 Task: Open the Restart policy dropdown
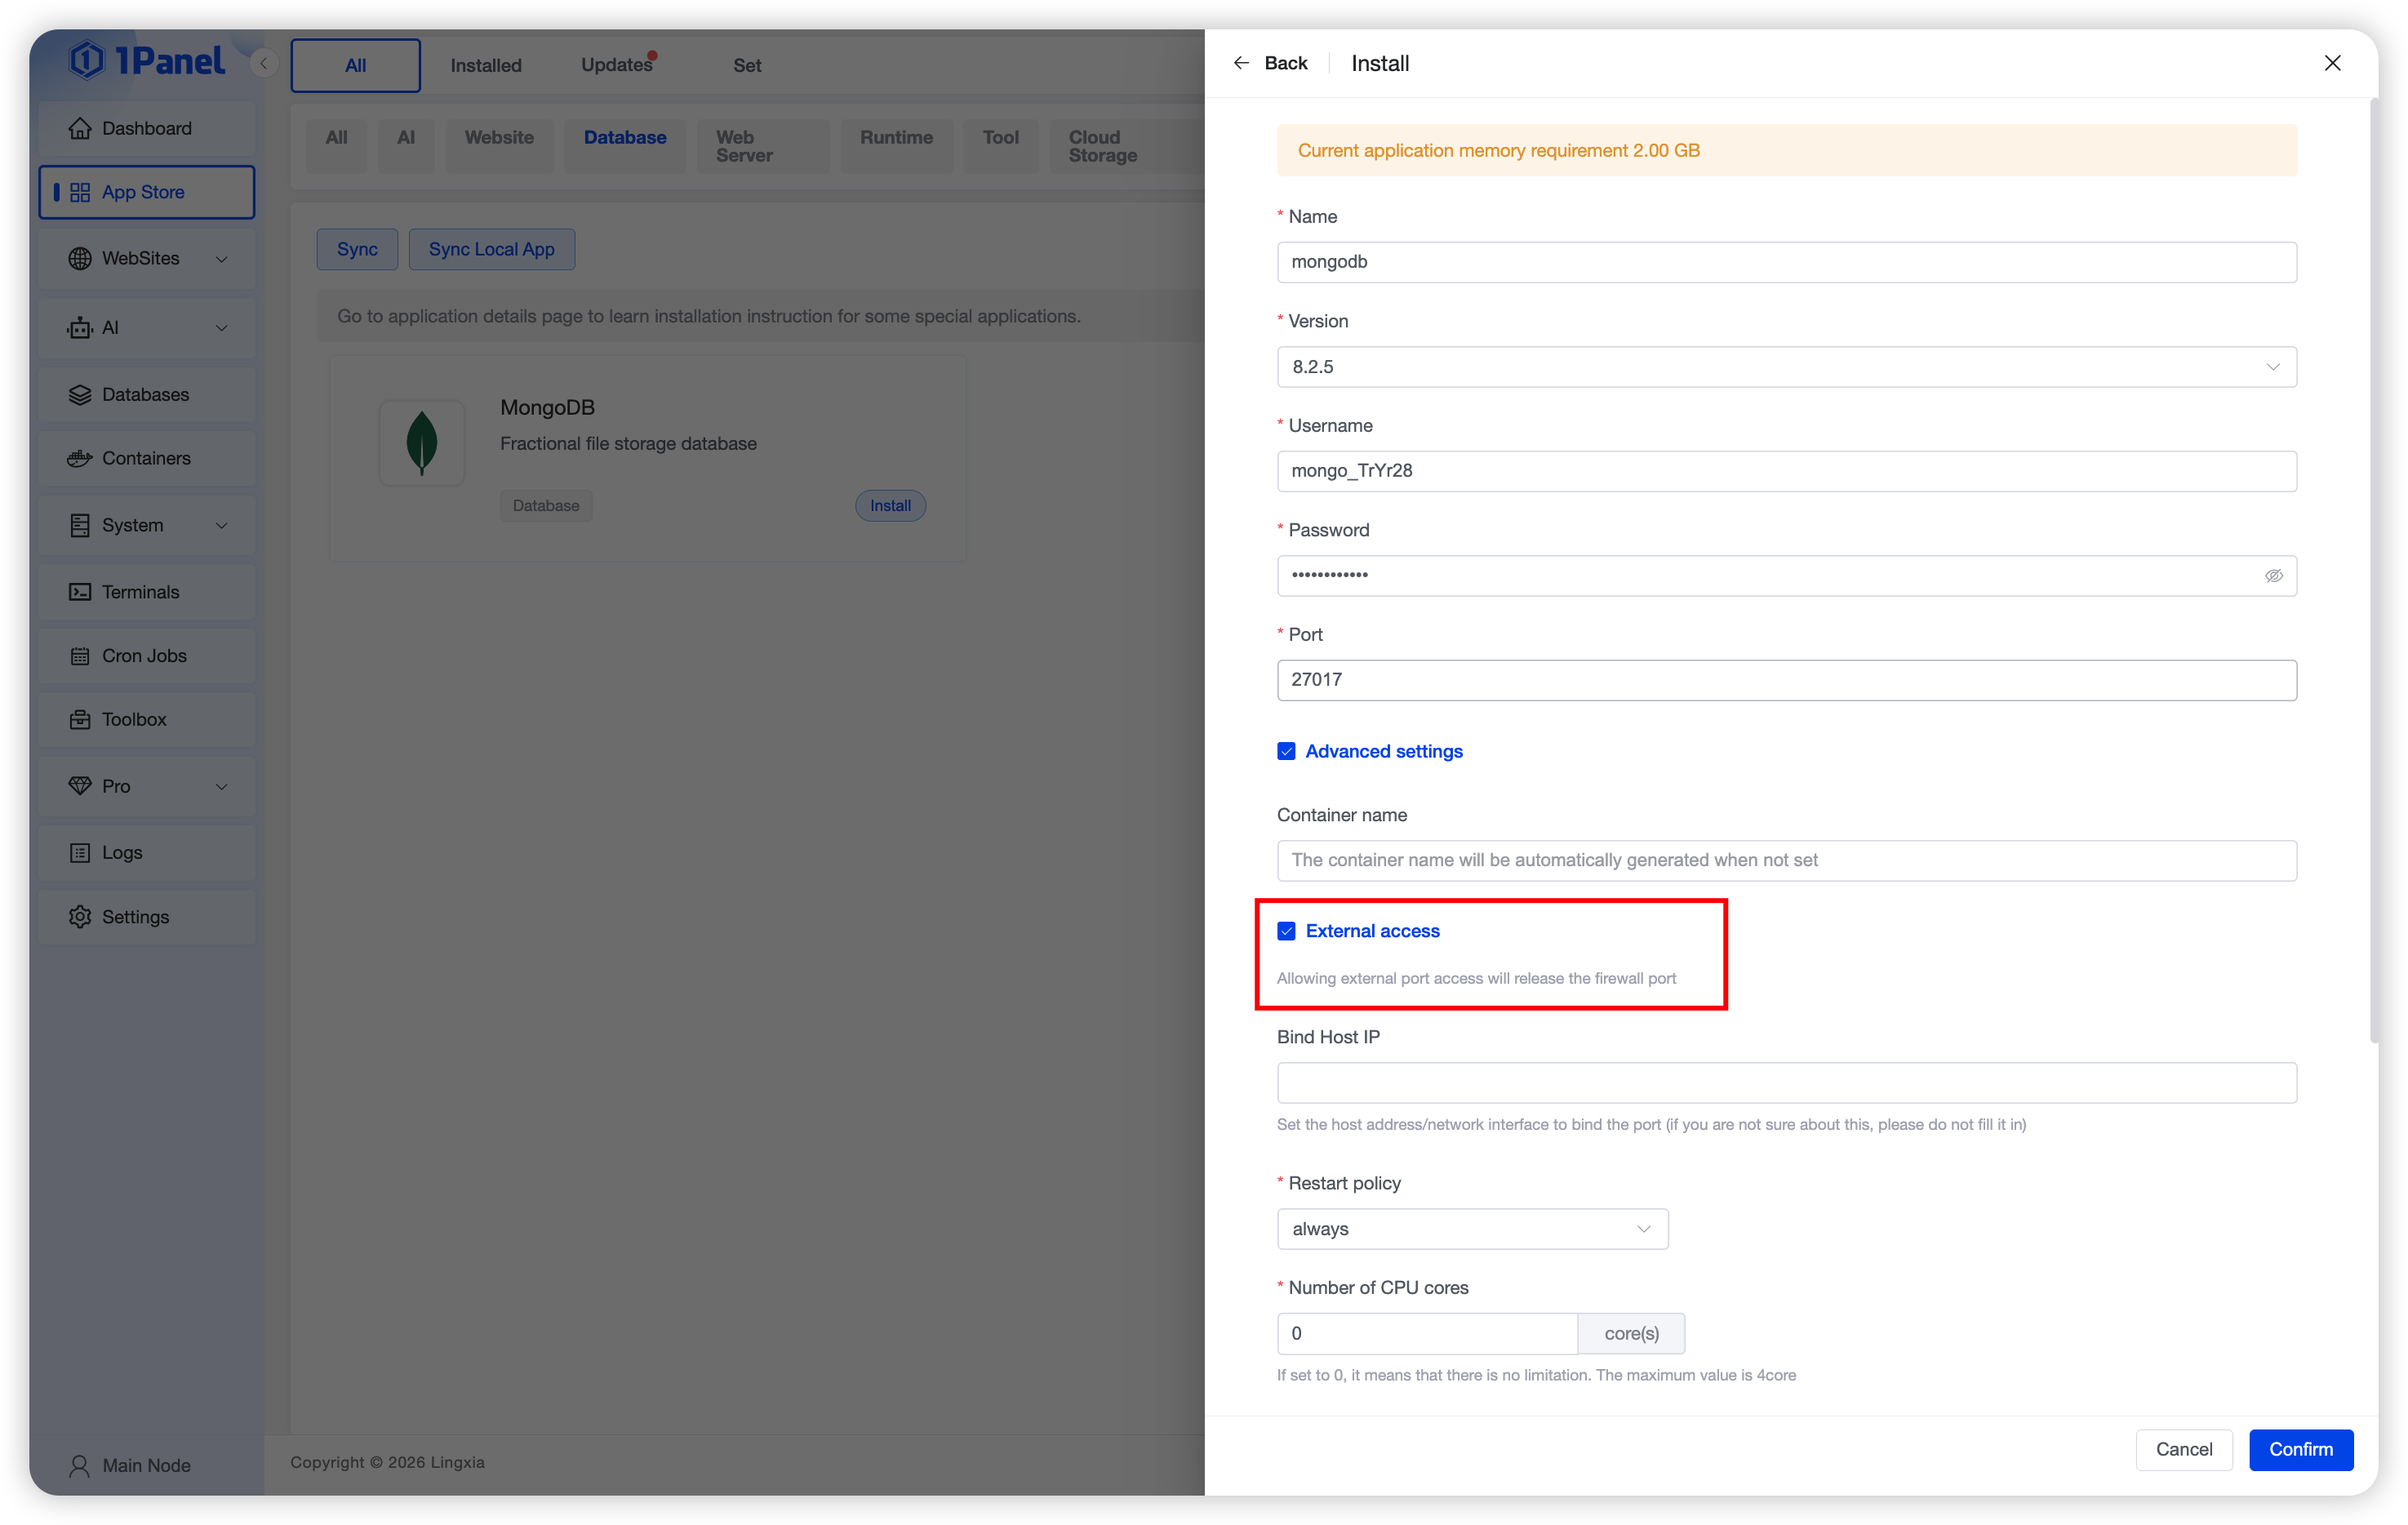(x=1472, y=1229)
